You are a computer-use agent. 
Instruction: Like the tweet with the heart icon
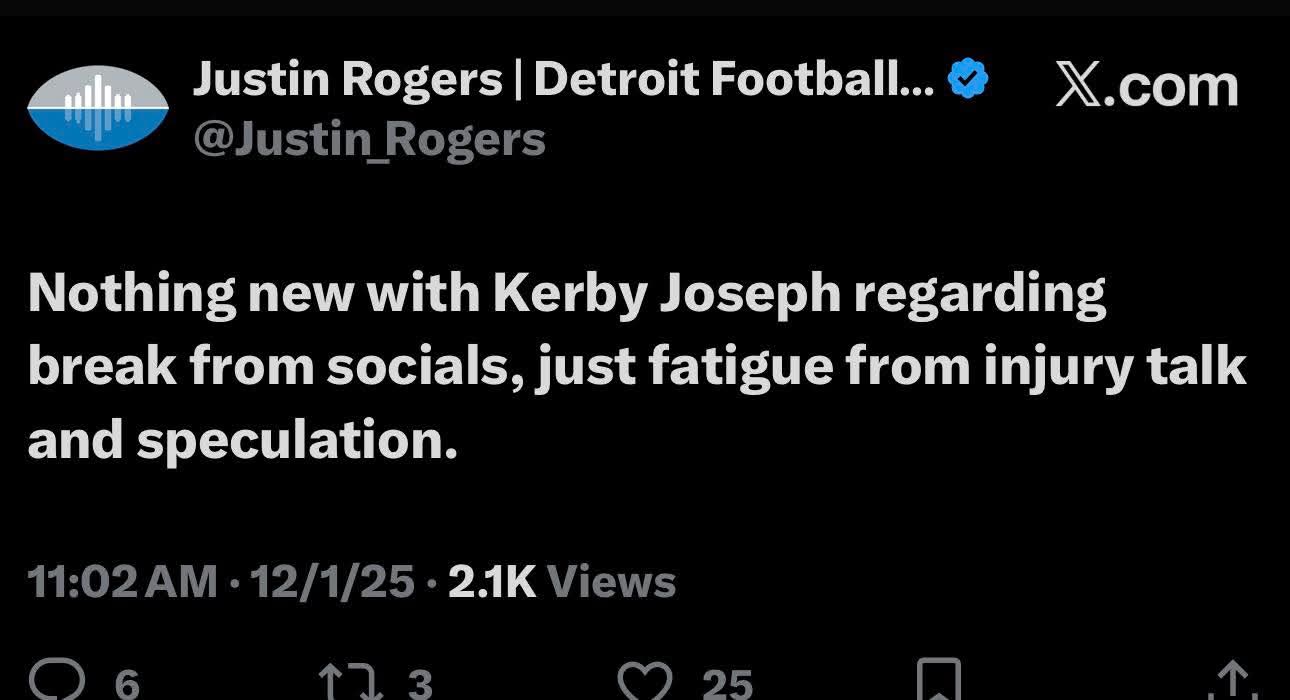point(647,681)
